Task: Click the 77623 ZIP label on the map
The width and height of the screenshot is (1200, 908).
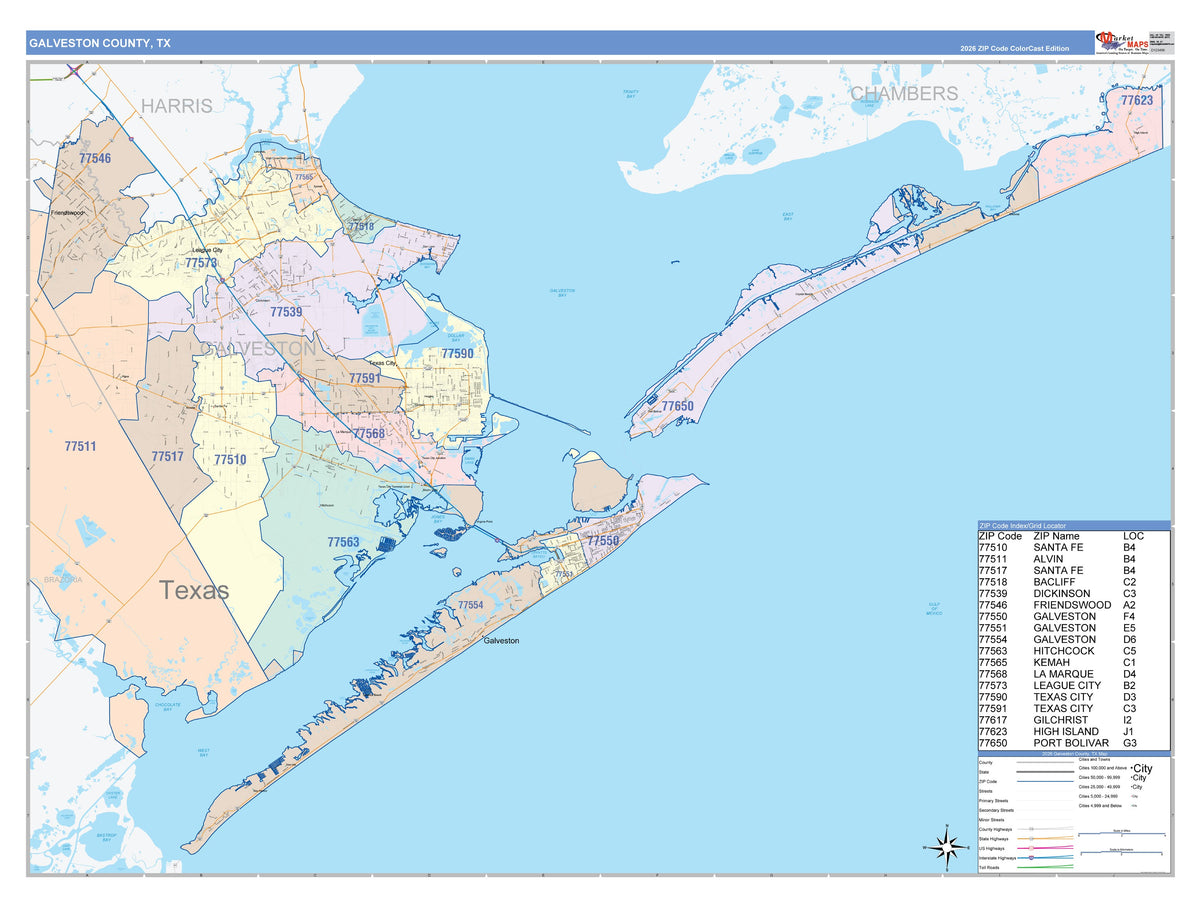Action: coord(1137,101)
